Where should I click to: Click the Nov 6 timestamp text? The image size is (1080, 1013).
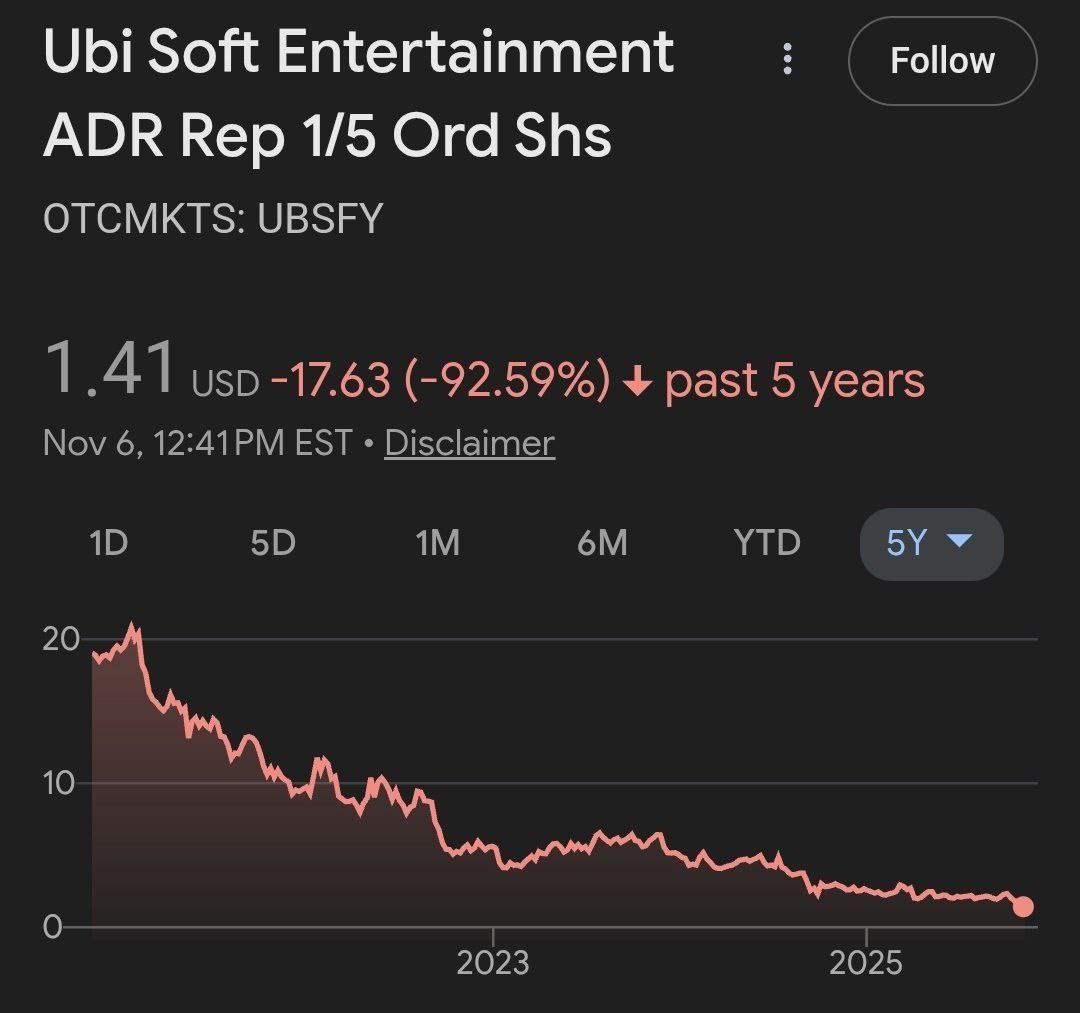(x=197, y=442)
